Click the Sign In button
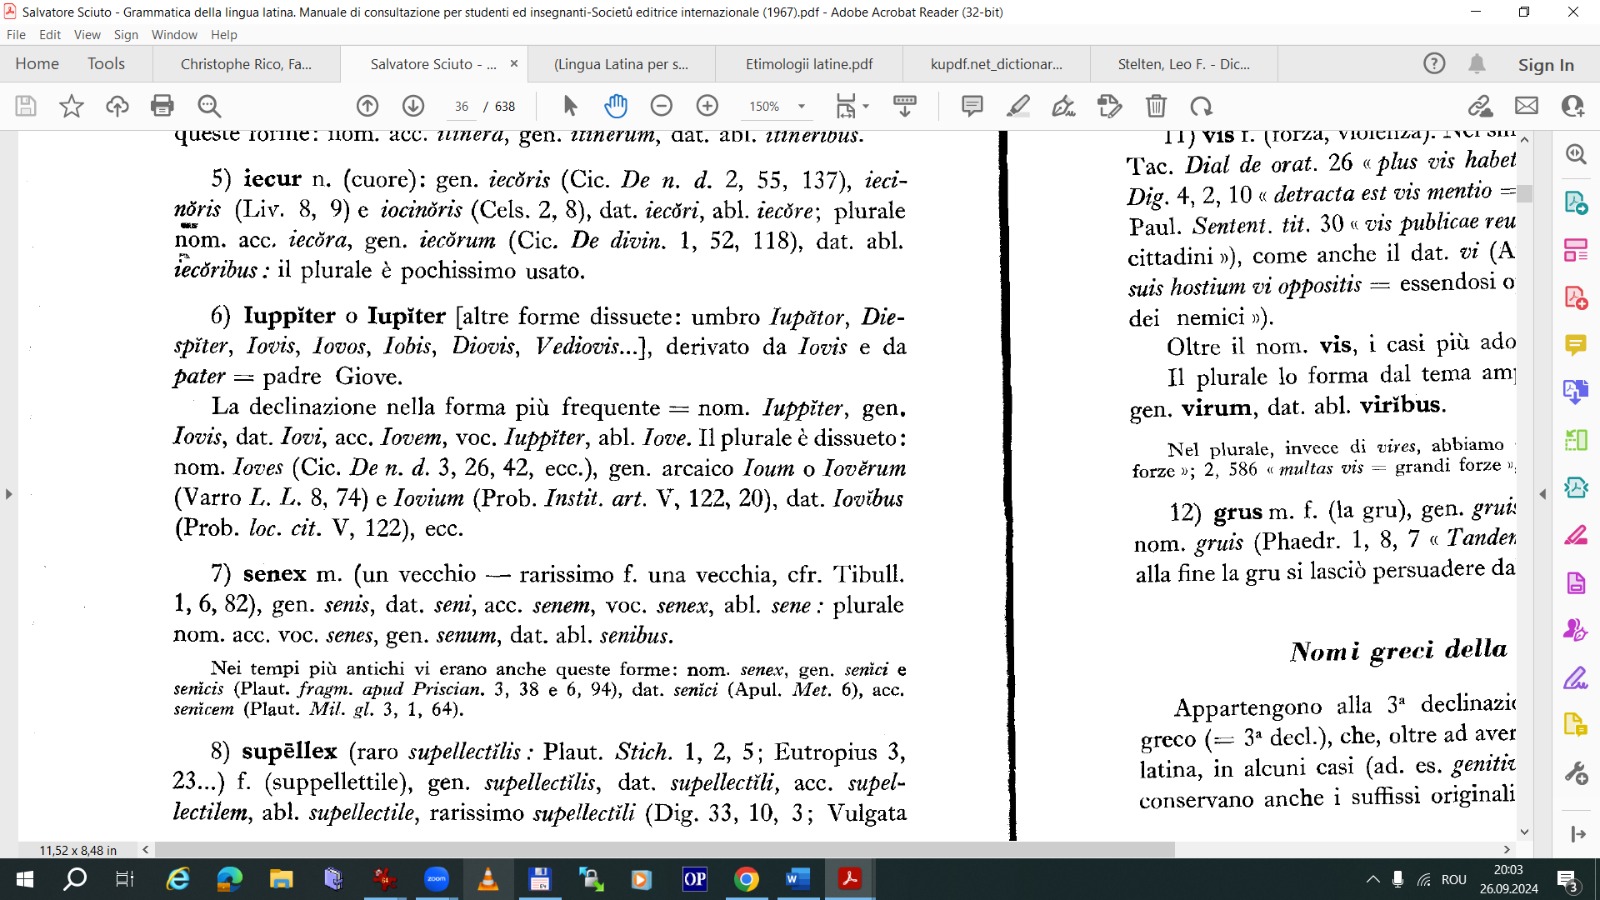Viewport: 1600px width, 900px height. 1545,64
